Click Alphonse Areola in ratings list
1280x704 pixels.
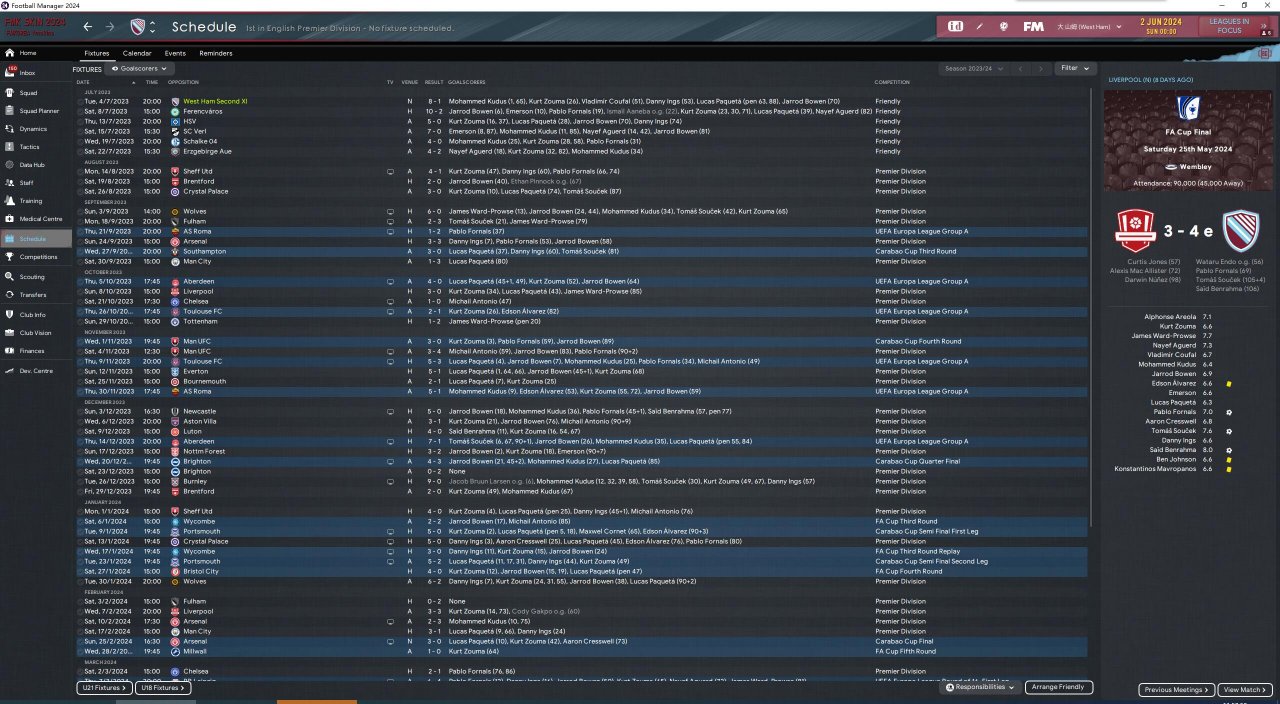[1171, 316]
